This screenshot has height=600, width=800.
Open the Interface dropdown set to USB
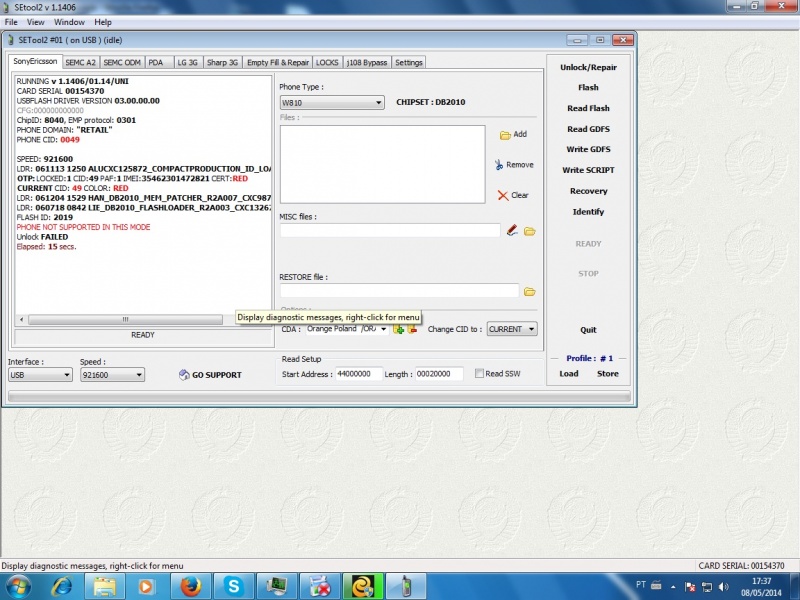coord(40,375)
